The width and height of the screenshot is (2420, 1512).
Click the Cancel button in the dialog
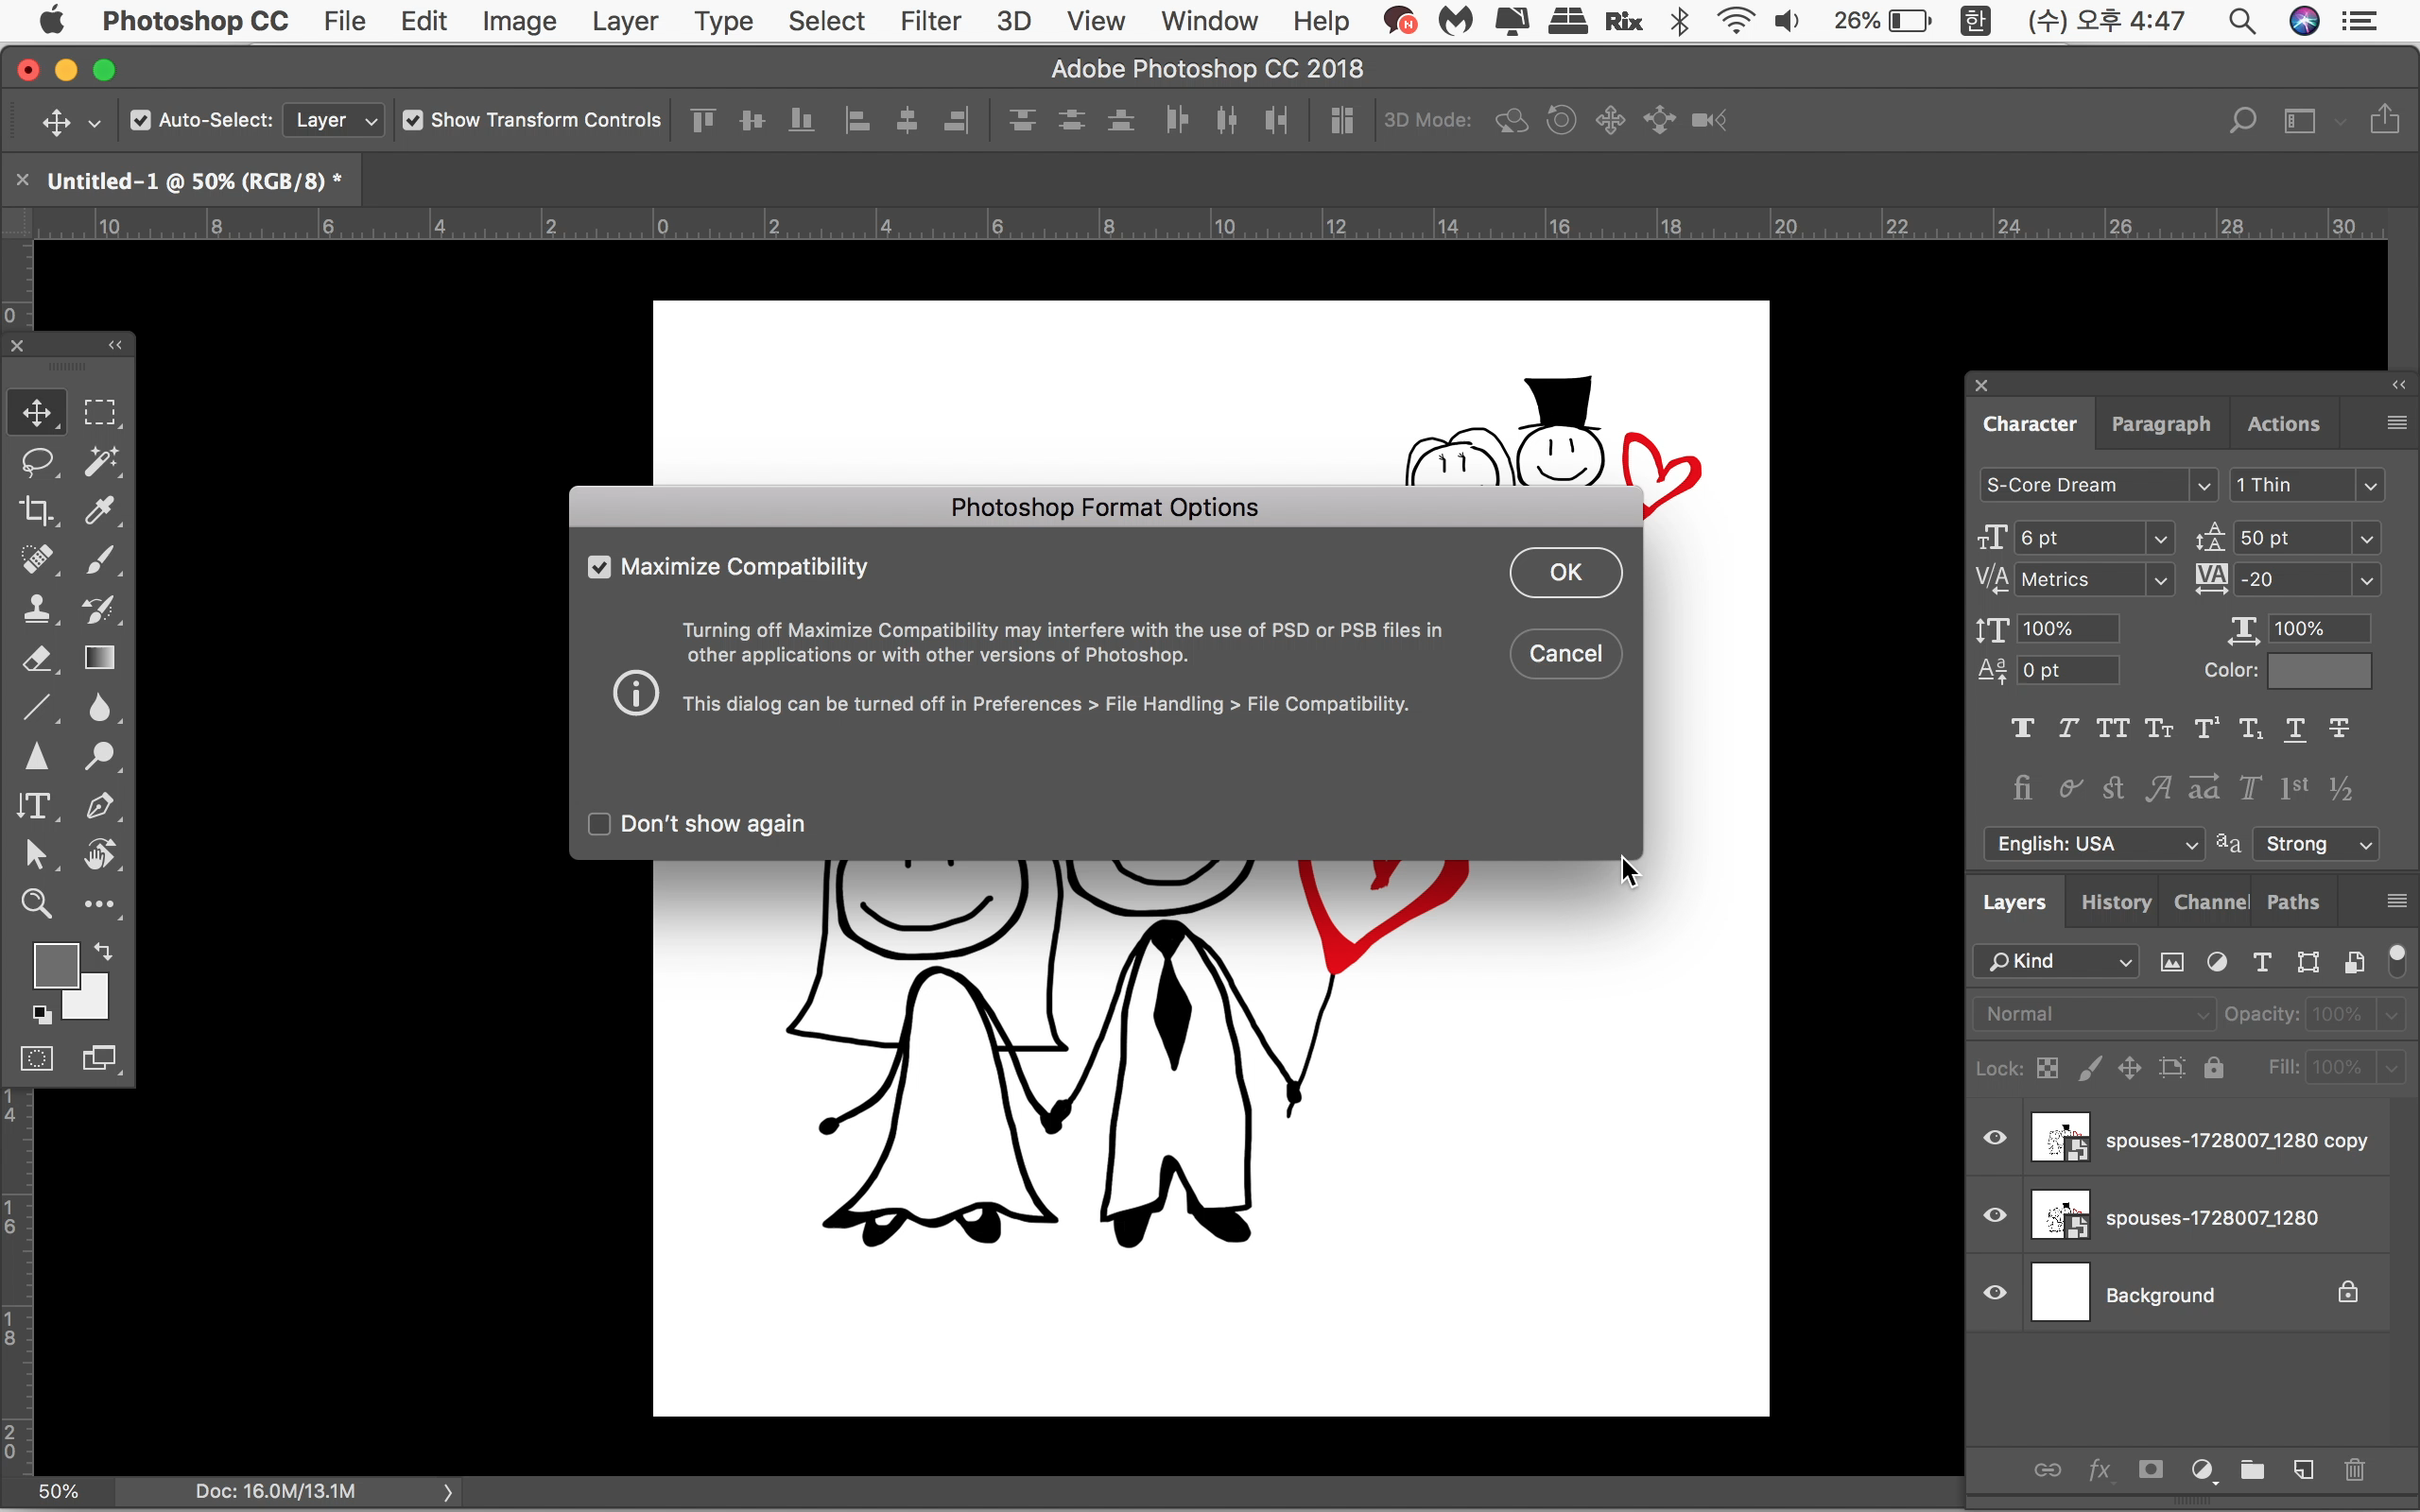click(1565, 654)
